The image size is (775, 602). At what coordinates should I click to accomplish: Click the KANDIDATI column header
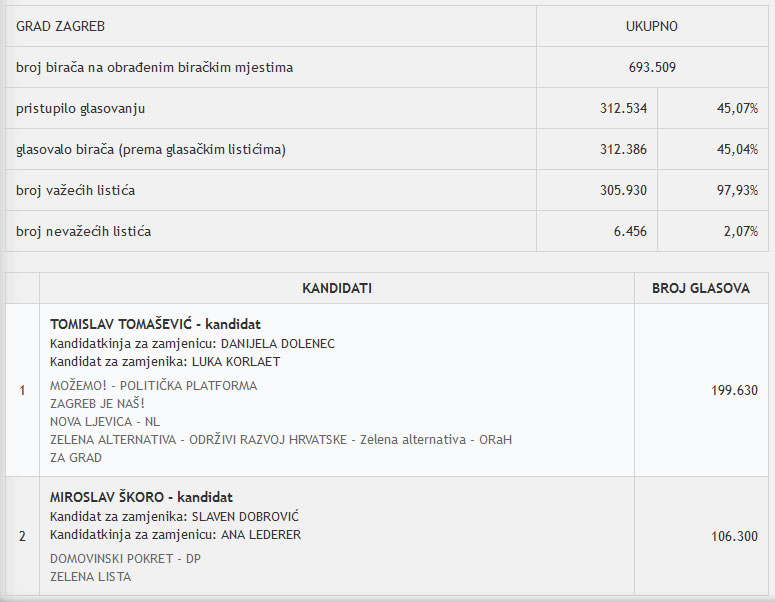(x=337, y=288)
